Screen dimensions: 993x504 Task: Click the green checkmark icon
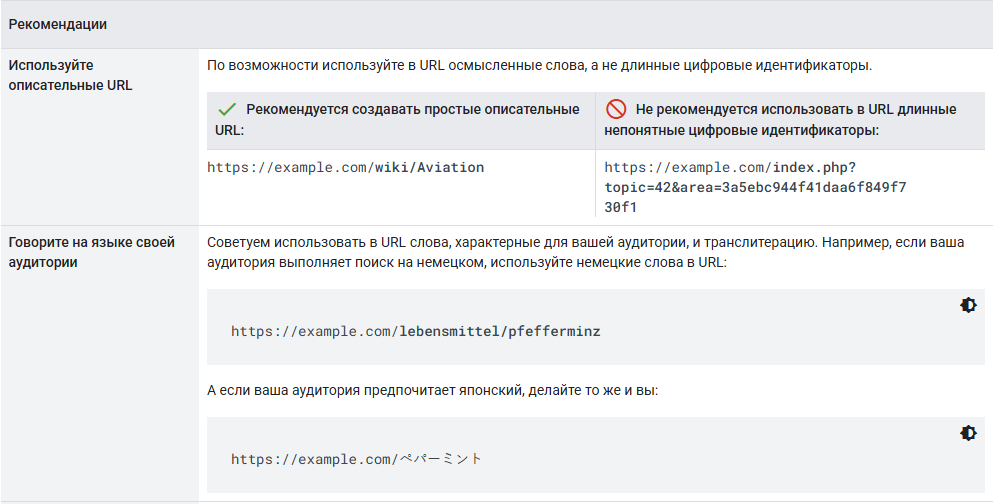tap(226, 109)
